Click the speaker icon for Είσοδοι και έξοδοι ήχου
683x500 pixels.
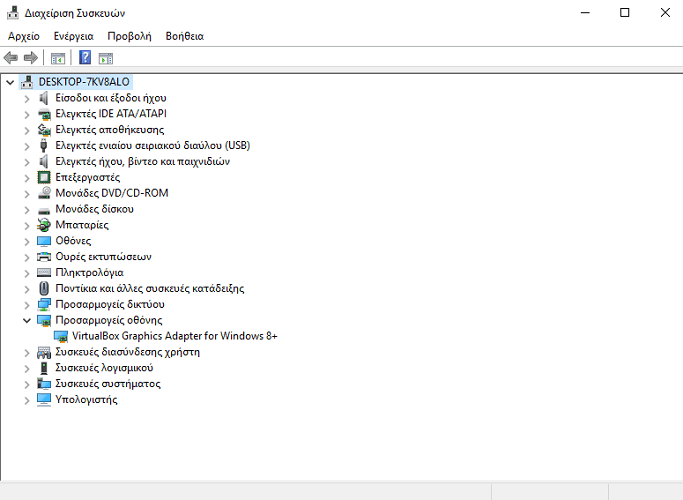pyautogui.click(x=44, y=98)
